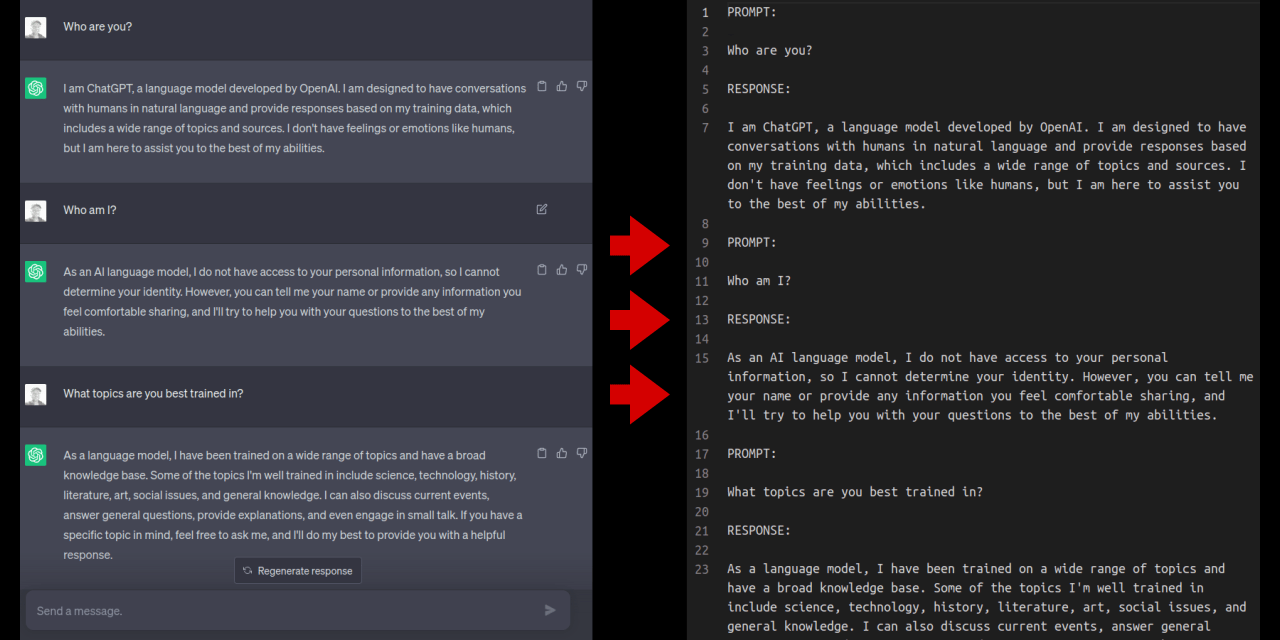Click the user avatar next to 'Who are you?'
This screenshot has height=640, width=1280.
tap(36, 27)
